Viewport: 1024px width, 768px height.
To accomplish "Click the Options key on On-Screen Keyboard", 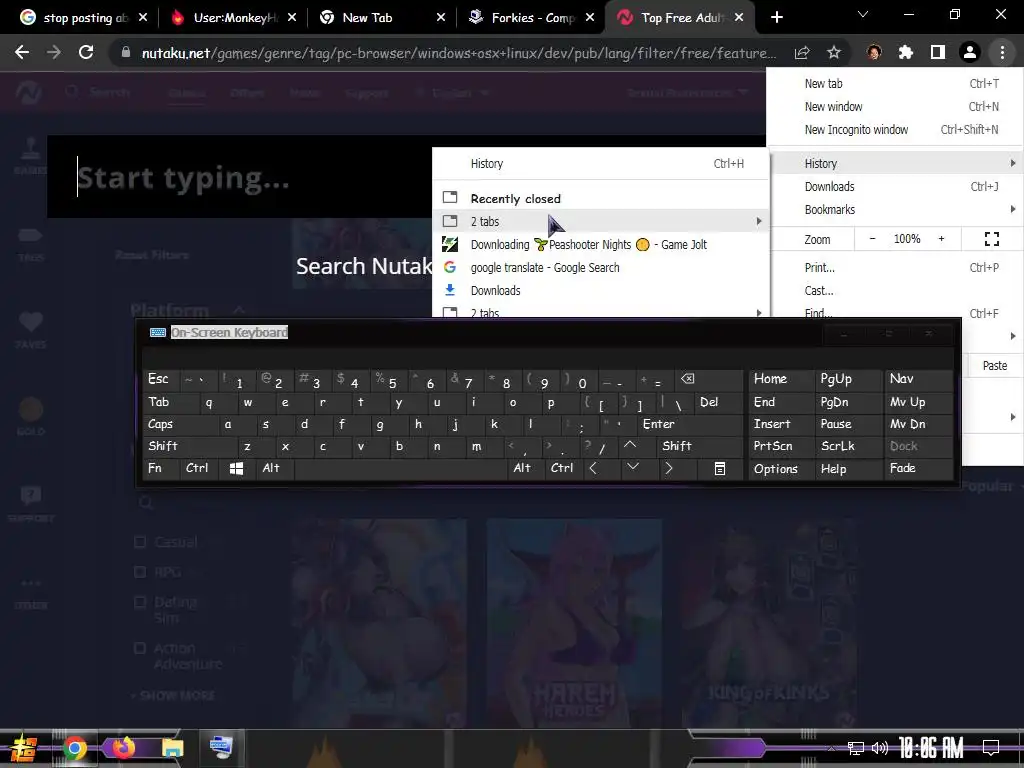I will click(780, 468).
